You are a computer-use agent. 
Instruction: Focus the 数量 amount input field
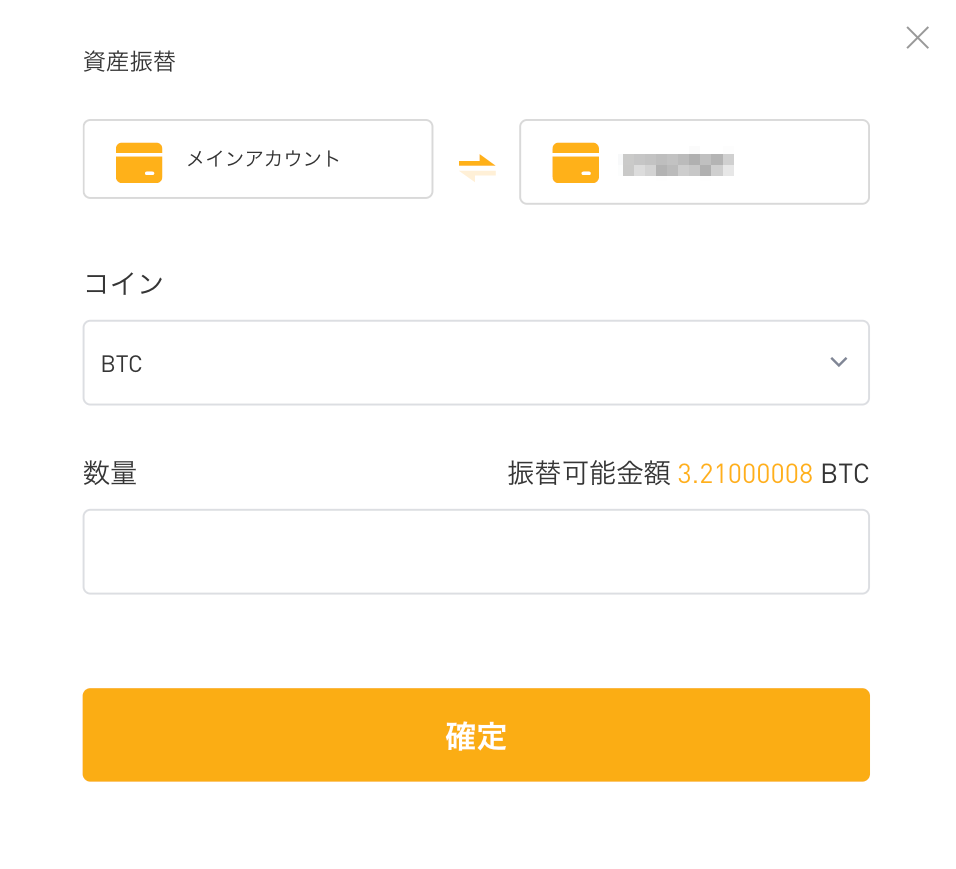(x=476, y=552)
